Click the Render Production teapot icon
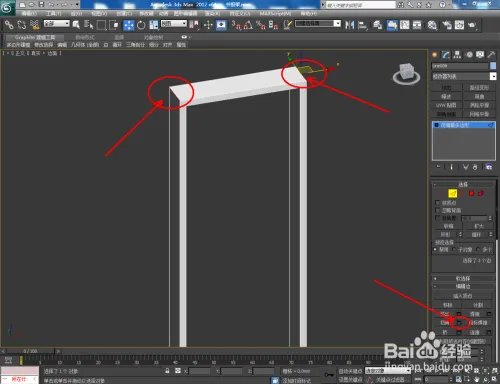This screenshot has height=384, width=500. pos(472,25)
